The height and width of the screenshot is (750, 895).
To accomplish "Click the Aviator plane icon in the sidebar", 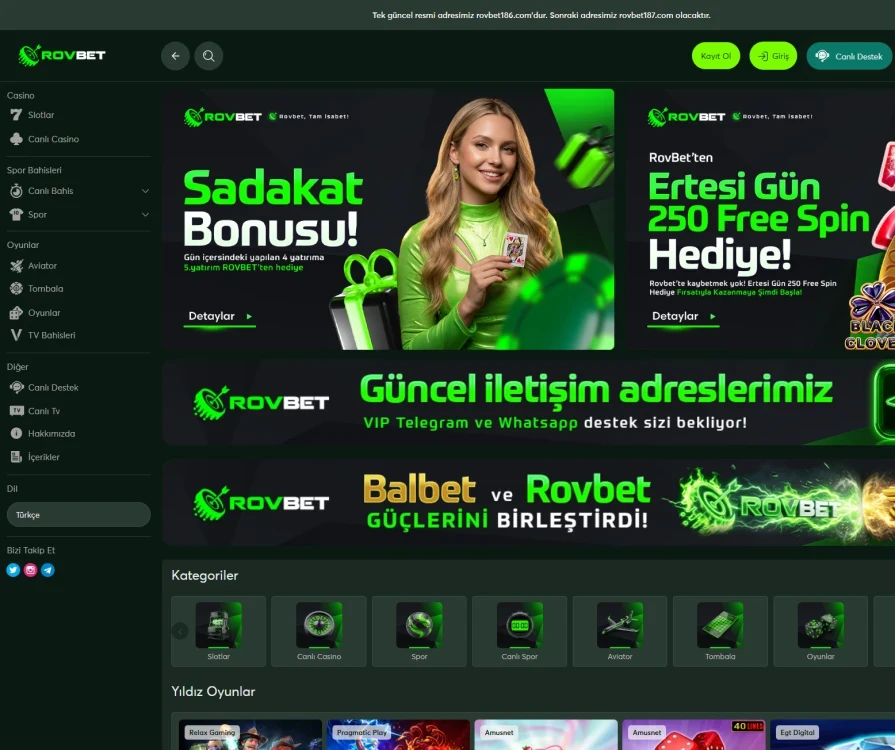I will pos(16,265).
